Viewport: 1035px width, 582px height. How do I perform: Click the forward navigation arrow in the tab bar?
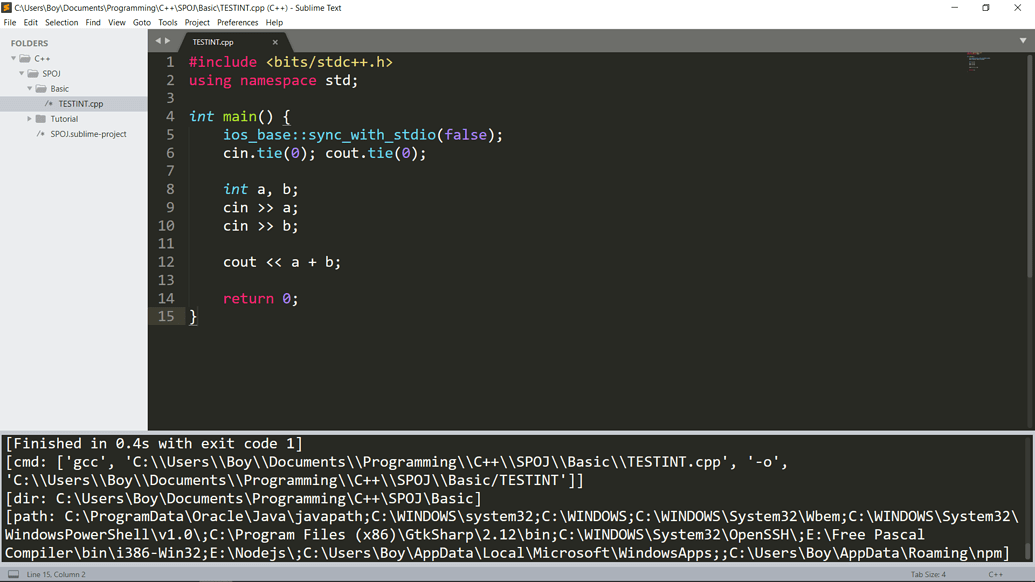coord(169,42)
